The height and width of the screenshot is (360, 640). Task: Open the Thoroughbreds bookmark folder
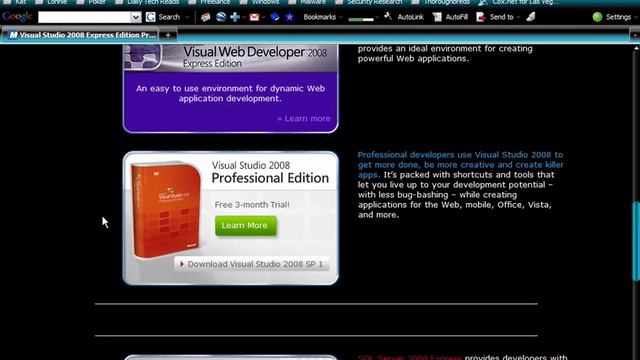point(442,2)
